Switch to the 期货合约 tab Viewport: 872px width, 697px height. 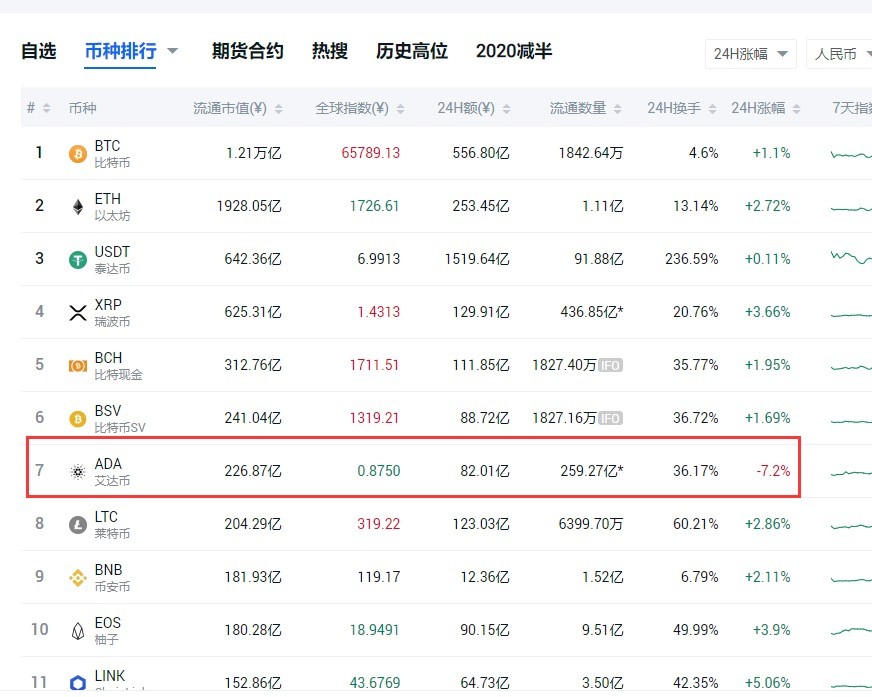(x=247, y=50)
